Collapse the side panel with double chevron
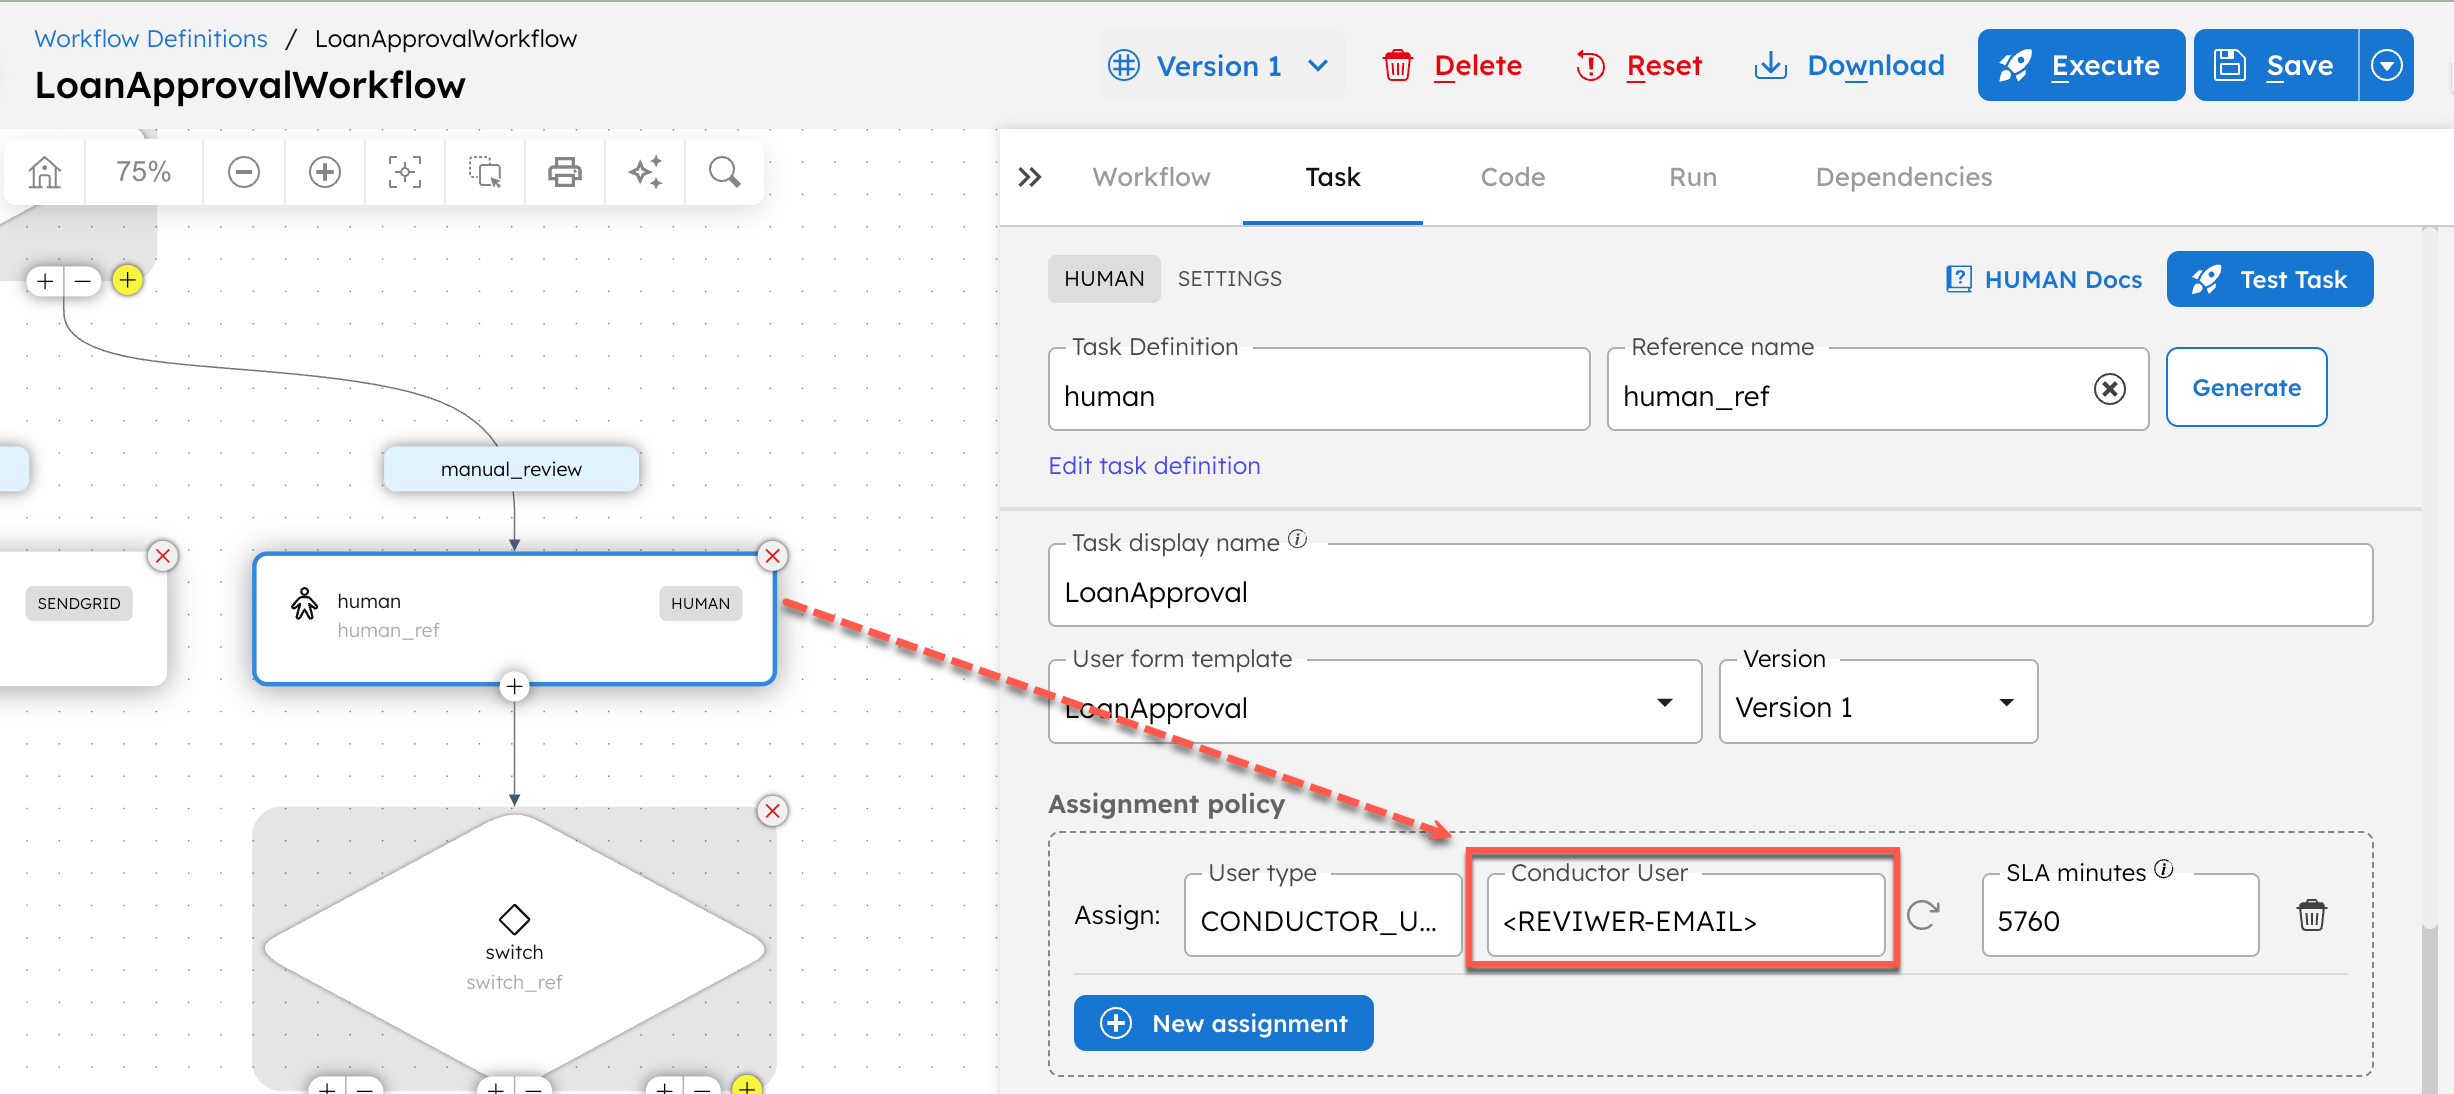 click(x=1030, y=177)
